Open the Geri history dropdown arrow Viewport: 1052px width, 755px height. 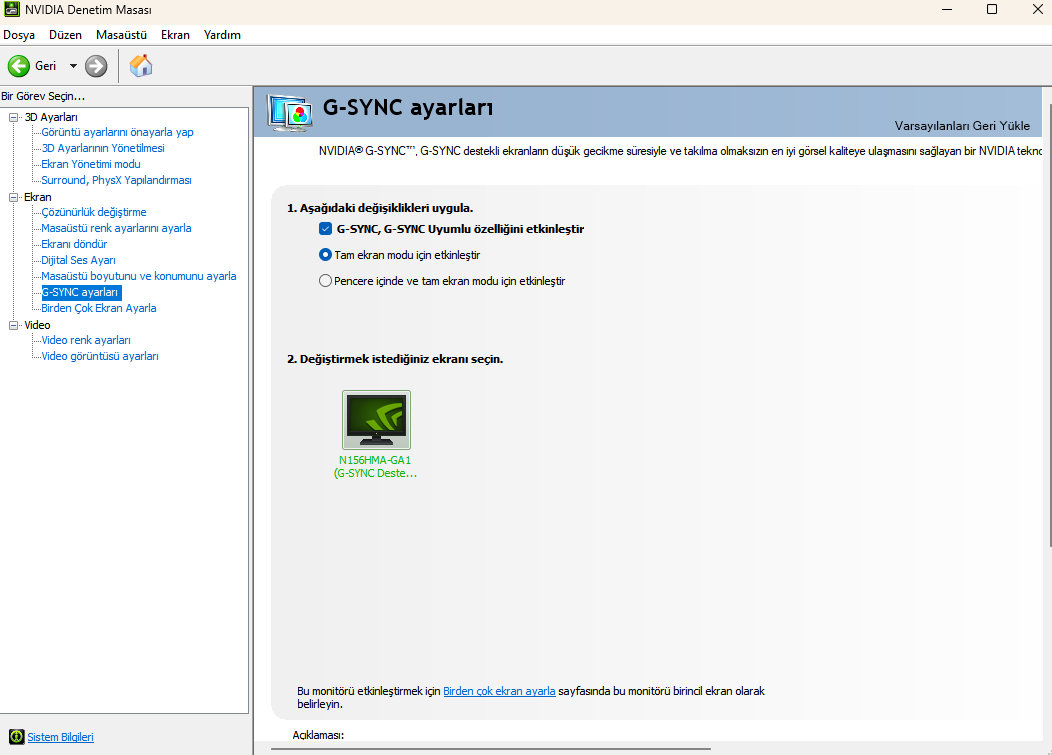click(x=73, y=66)
